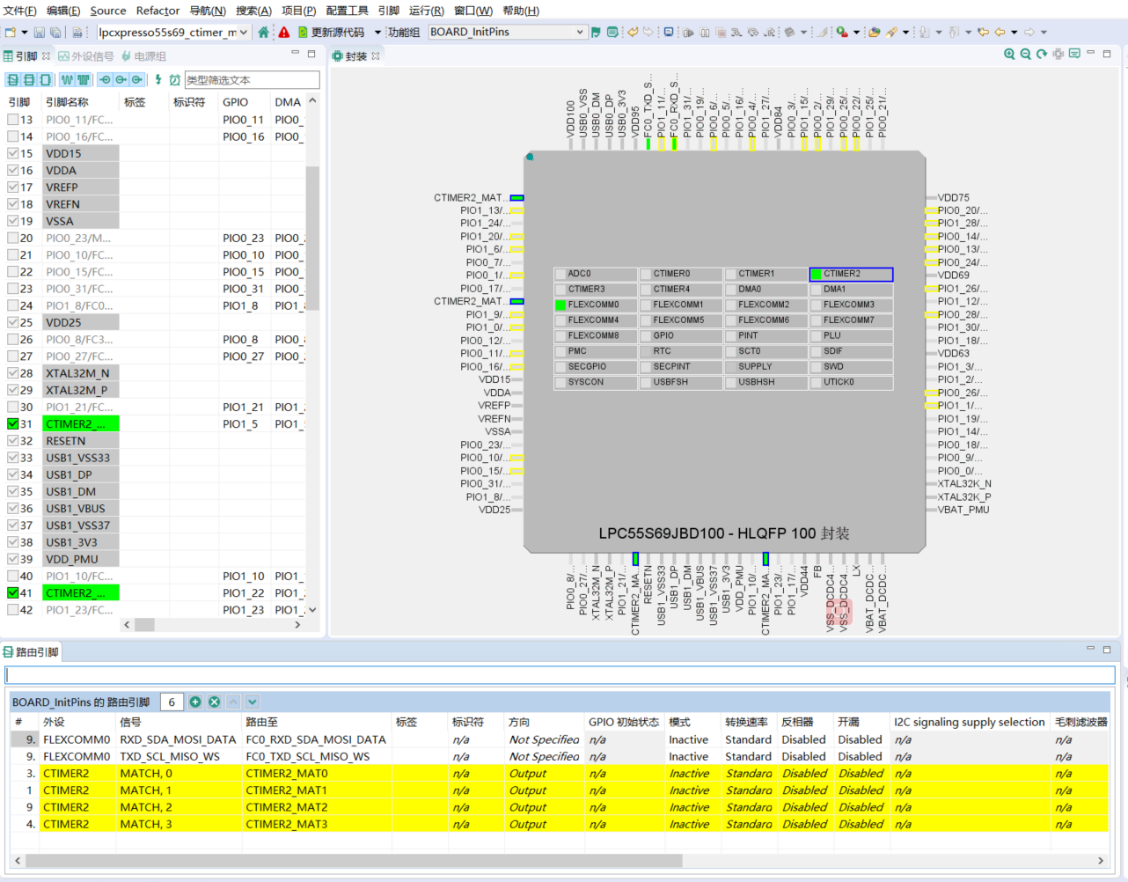Enable the checkbox for pin 20 PIO0_23
Image resolution: width=1128 pixels, height=882 pixels.
(x=13, y=238)
